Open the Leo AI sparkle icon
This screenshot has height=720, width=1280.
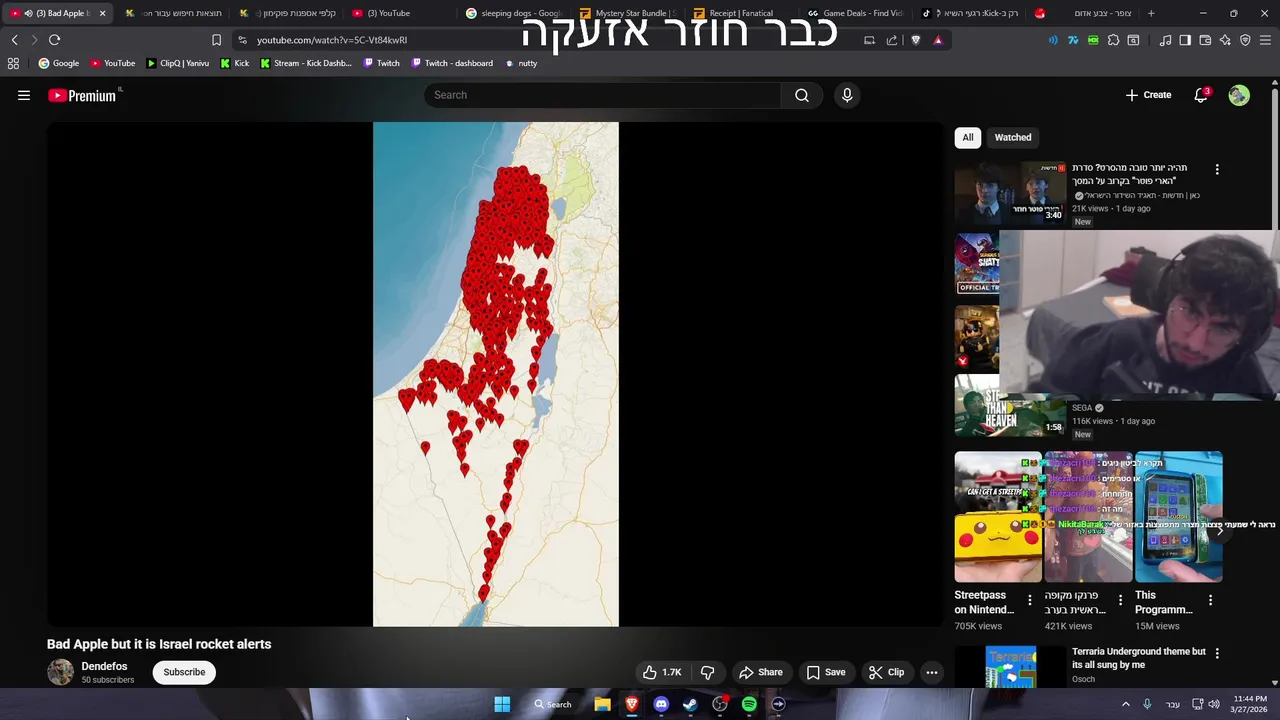(1225, 40)
